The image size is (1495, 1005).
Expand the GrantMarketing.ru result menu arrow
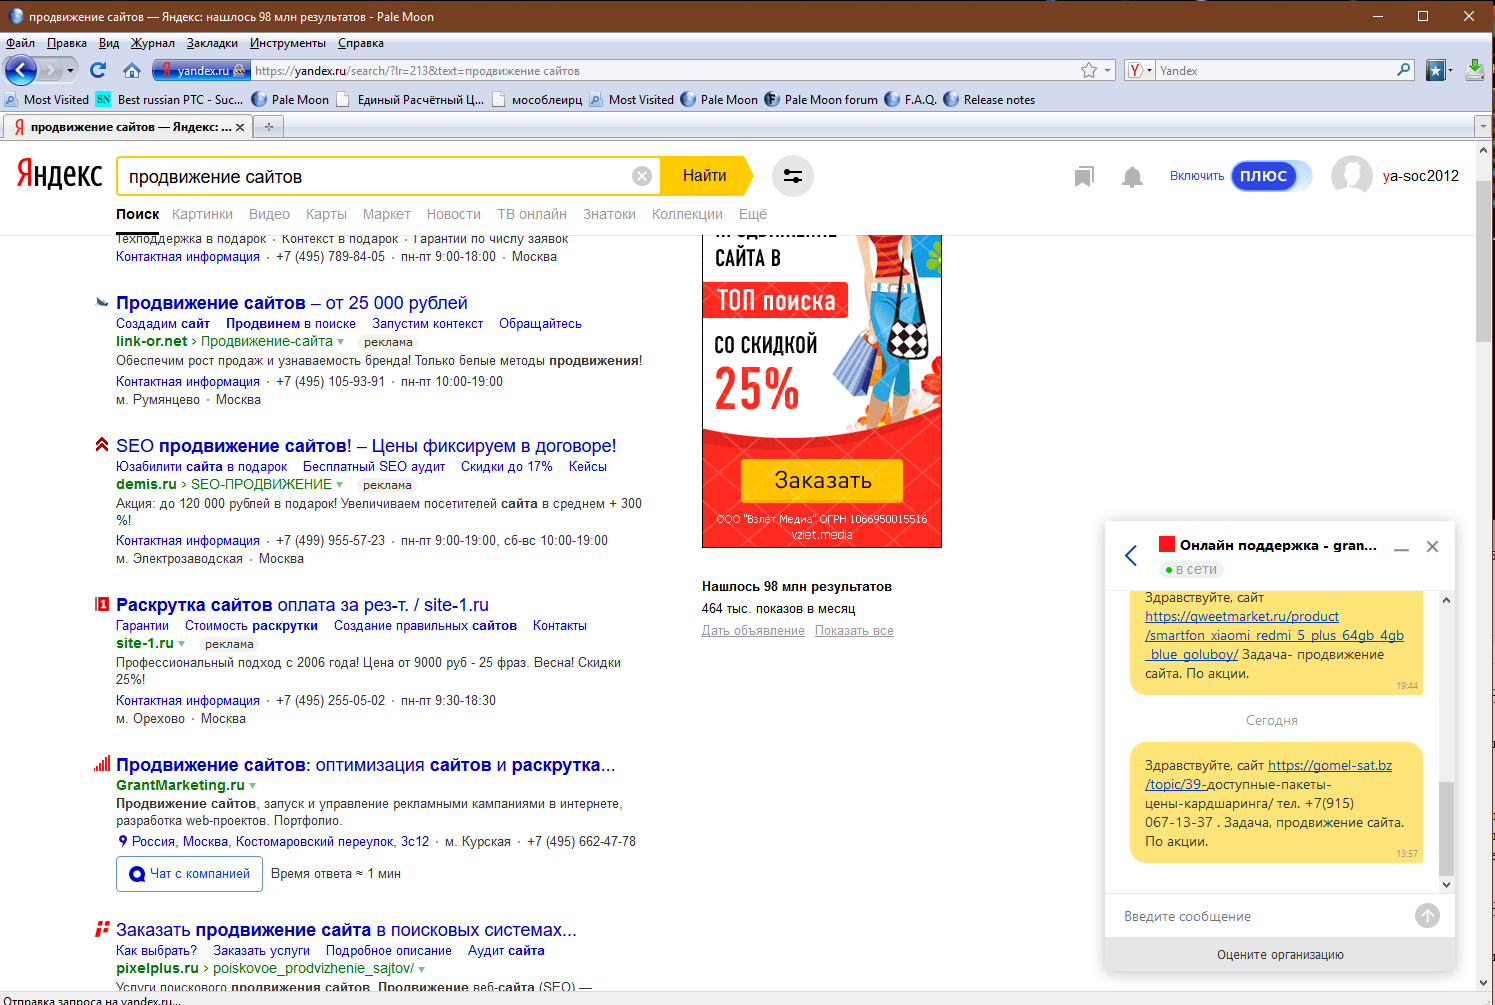[x=253, y=786]
